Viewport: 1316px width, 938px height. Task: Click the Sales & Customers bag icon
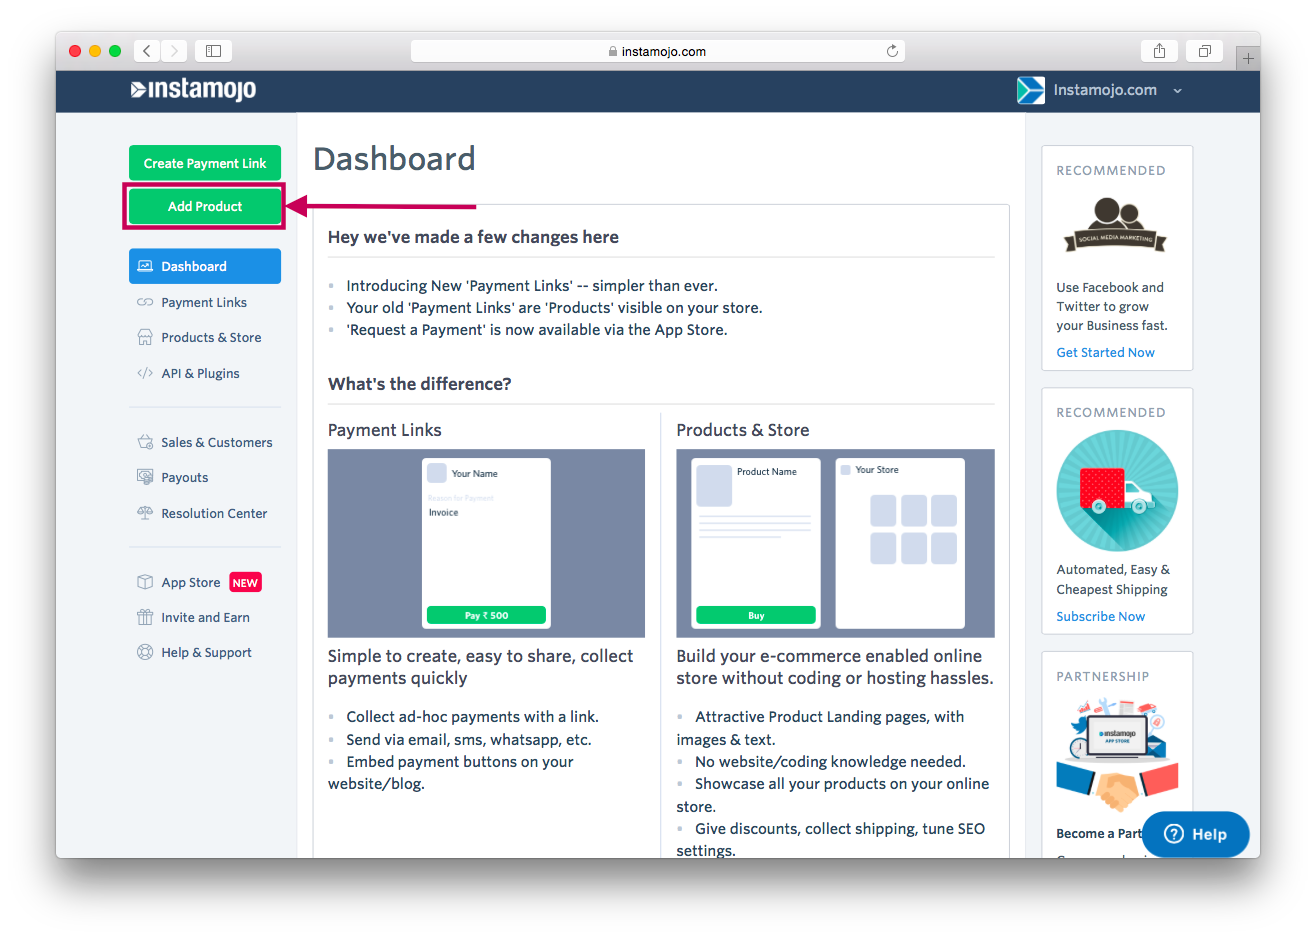[145, 442]
